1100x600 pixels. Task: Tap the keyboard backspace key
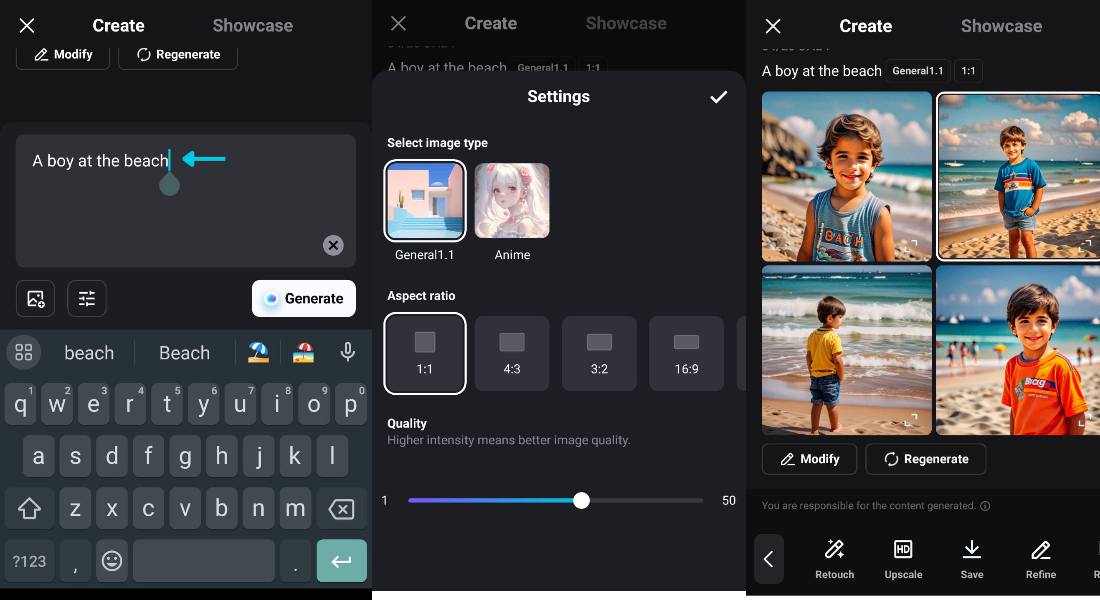click(342, 508)
